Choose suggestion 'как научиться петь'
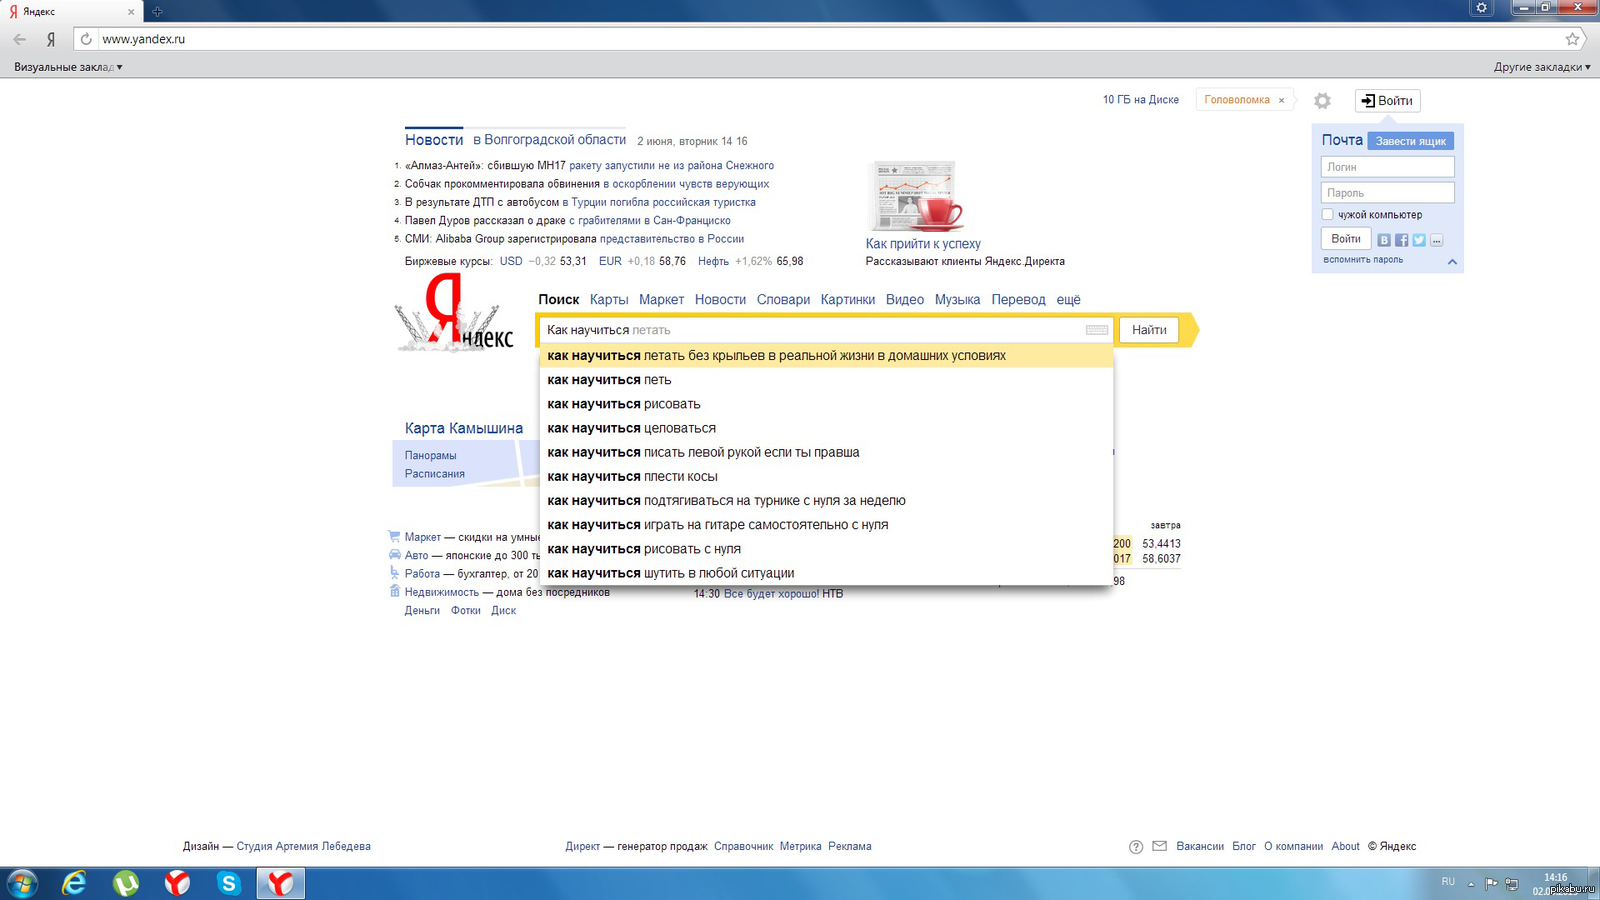The width and height of the screenshot is (1600, 900). (826, 380)
